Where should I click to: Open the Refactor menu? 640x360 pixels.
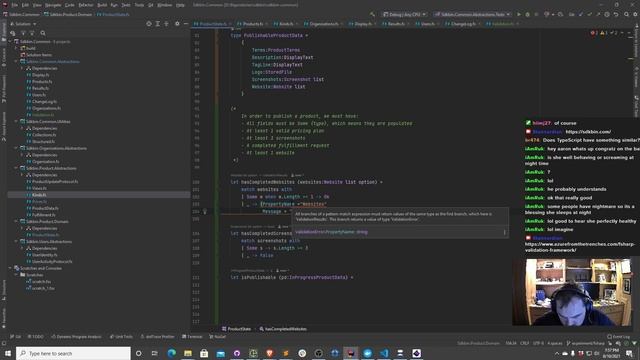point(86,5)
